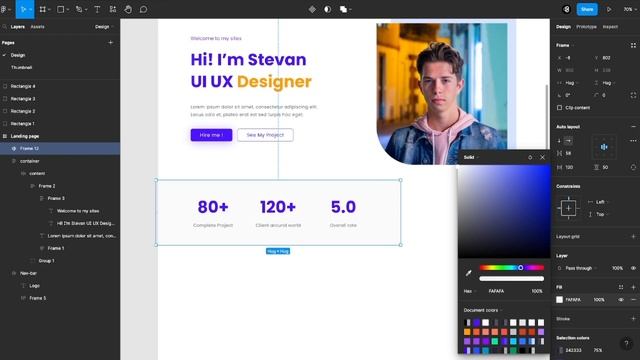This screenshot has width=640, height=360.
Task: Select the Text tool
Action: 97,9
